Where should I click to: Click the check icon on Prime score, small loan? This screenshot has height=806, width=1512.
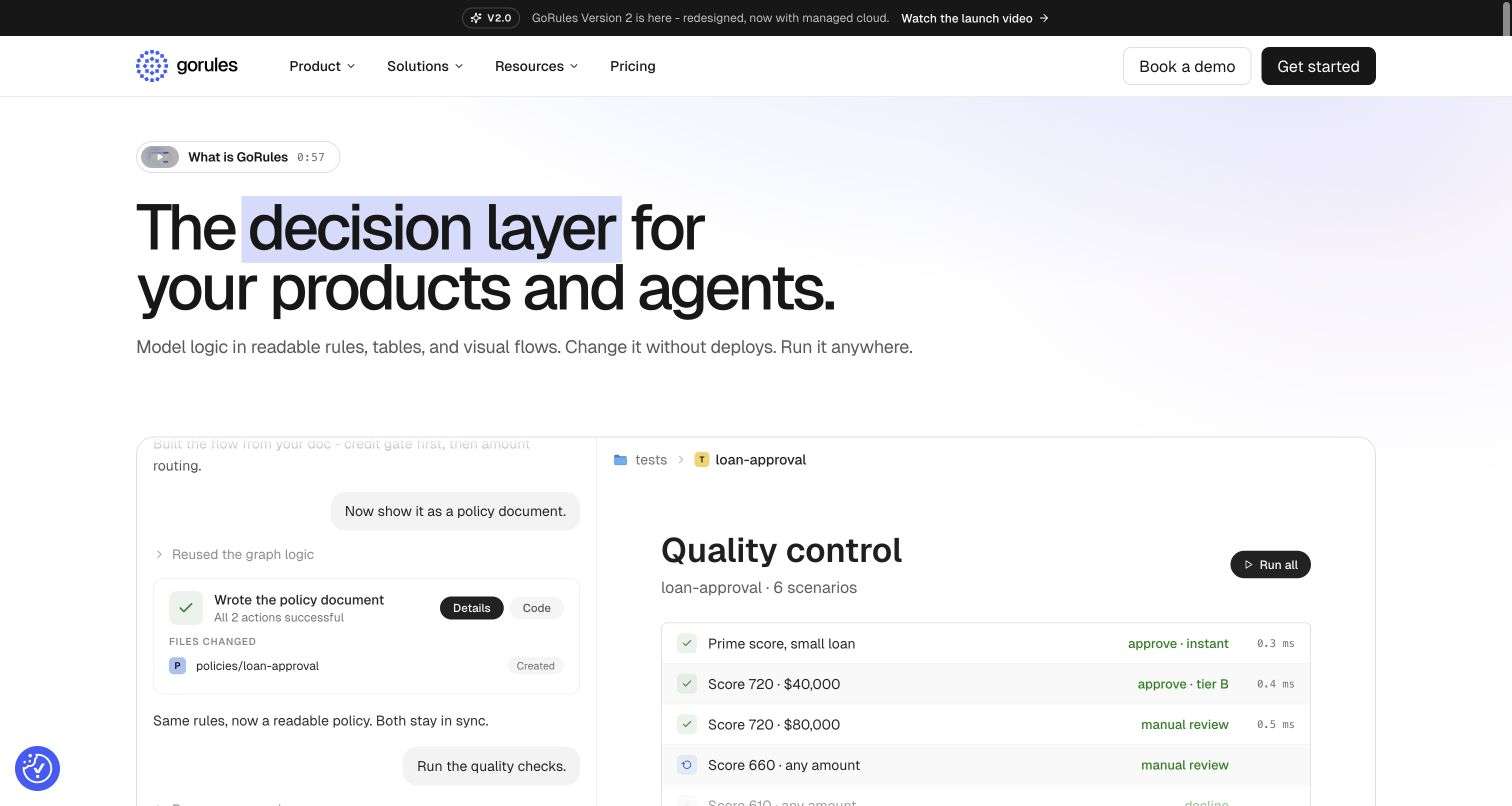click(687, 644)
